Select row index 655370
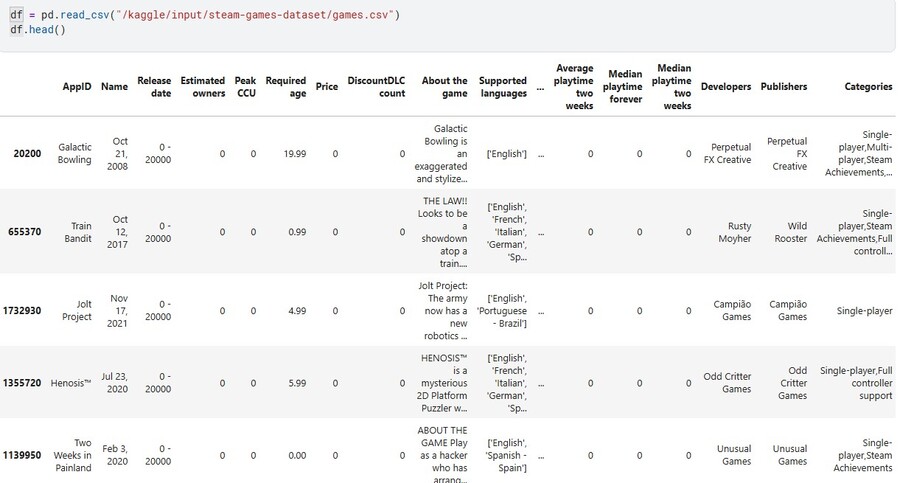This screenshot has width=900, height=483. click(x=24, y=232)
